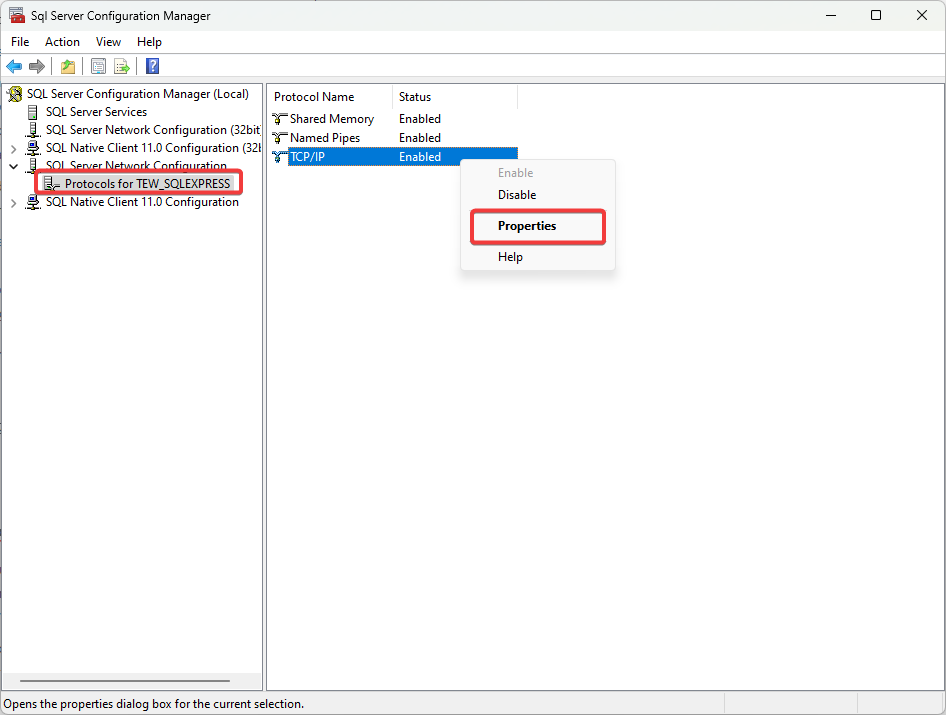Expand SQL Native Client 11.0 Configuration (32bit) node
Image resolution: width=946 pixels, height=715 pixels.
(13, 148)
